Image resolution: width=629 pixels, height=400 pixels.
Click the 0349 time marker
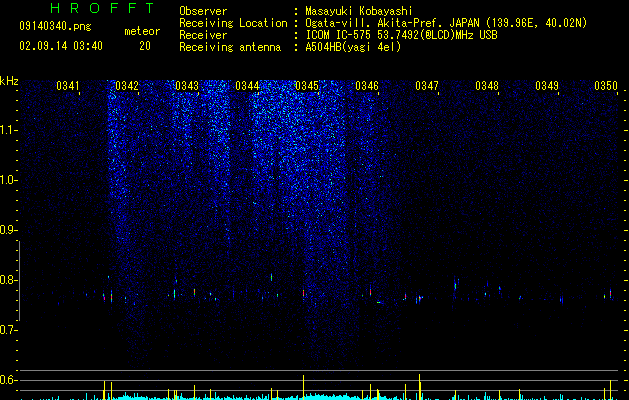pos(547,85)
